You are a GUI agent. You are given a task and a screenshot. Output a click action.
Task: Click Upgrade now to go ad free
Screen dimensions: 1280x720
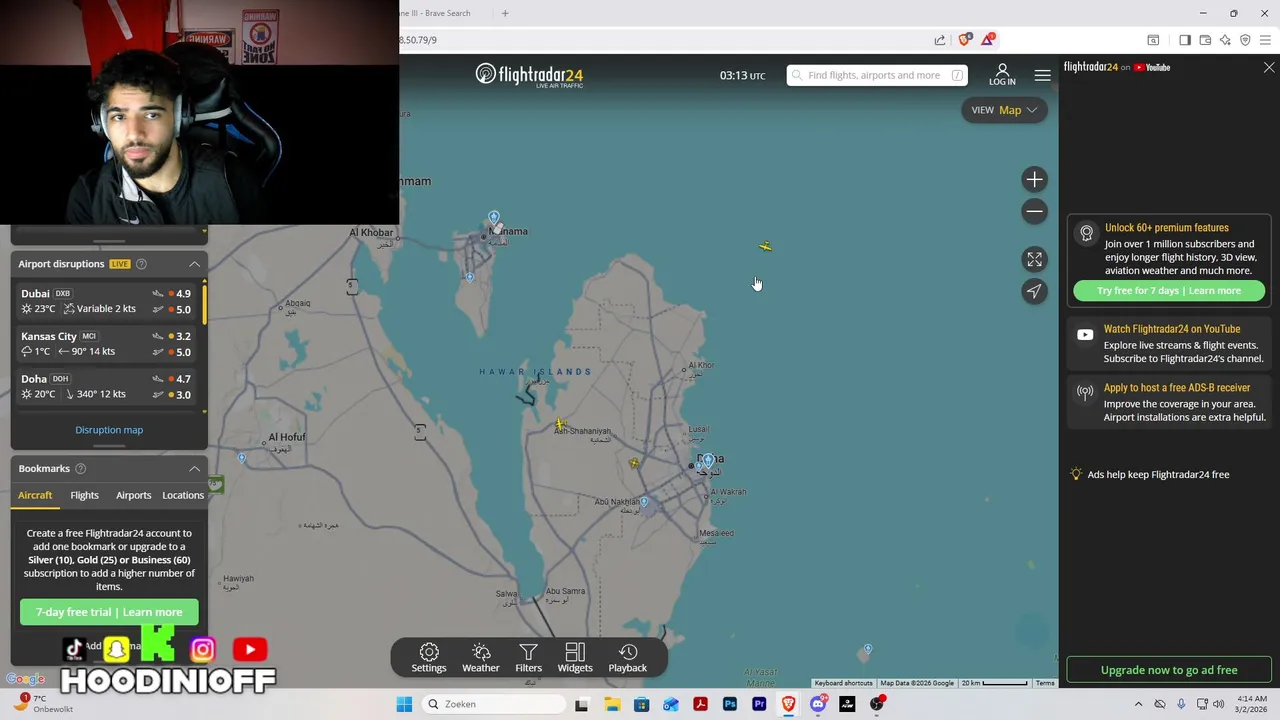coord(1169,670)
